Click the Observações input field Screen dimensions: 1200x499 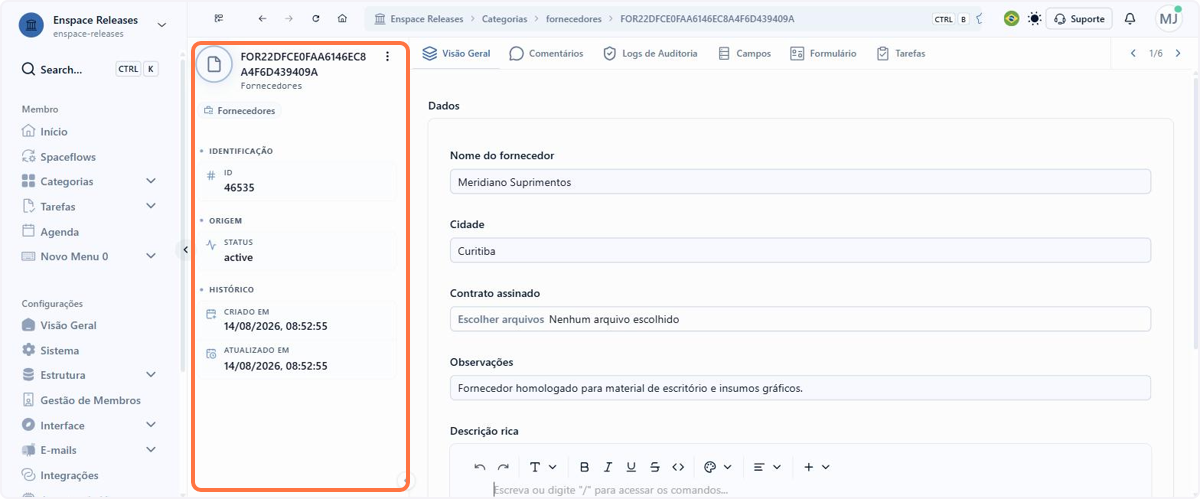pos(800,388)
